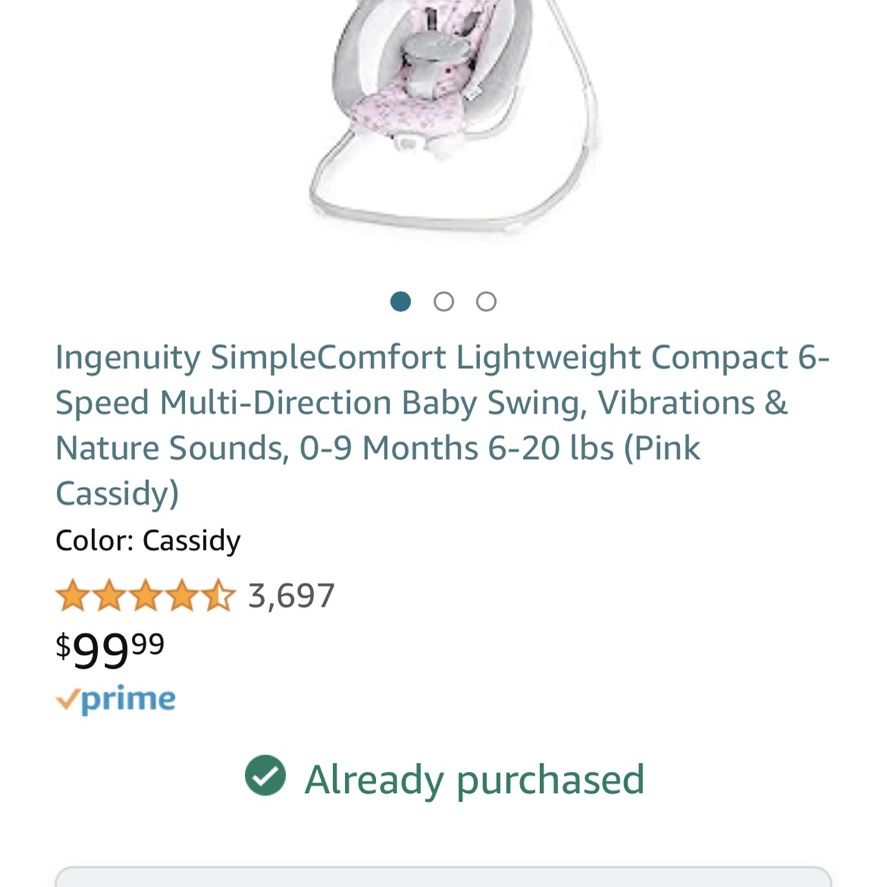
Task: Click the orange Prime checkmark icon
Action: point(67,700)
